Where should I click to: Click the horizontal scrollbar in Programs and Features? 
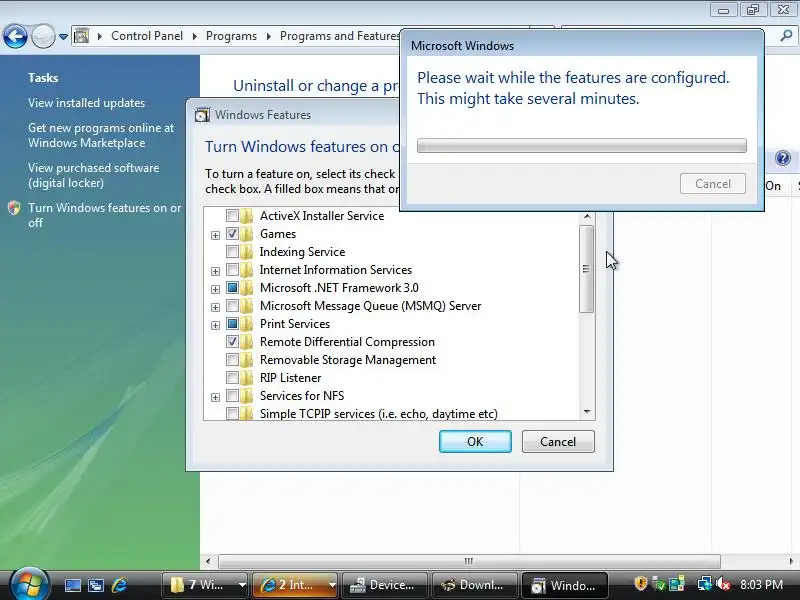click(469, 561)
